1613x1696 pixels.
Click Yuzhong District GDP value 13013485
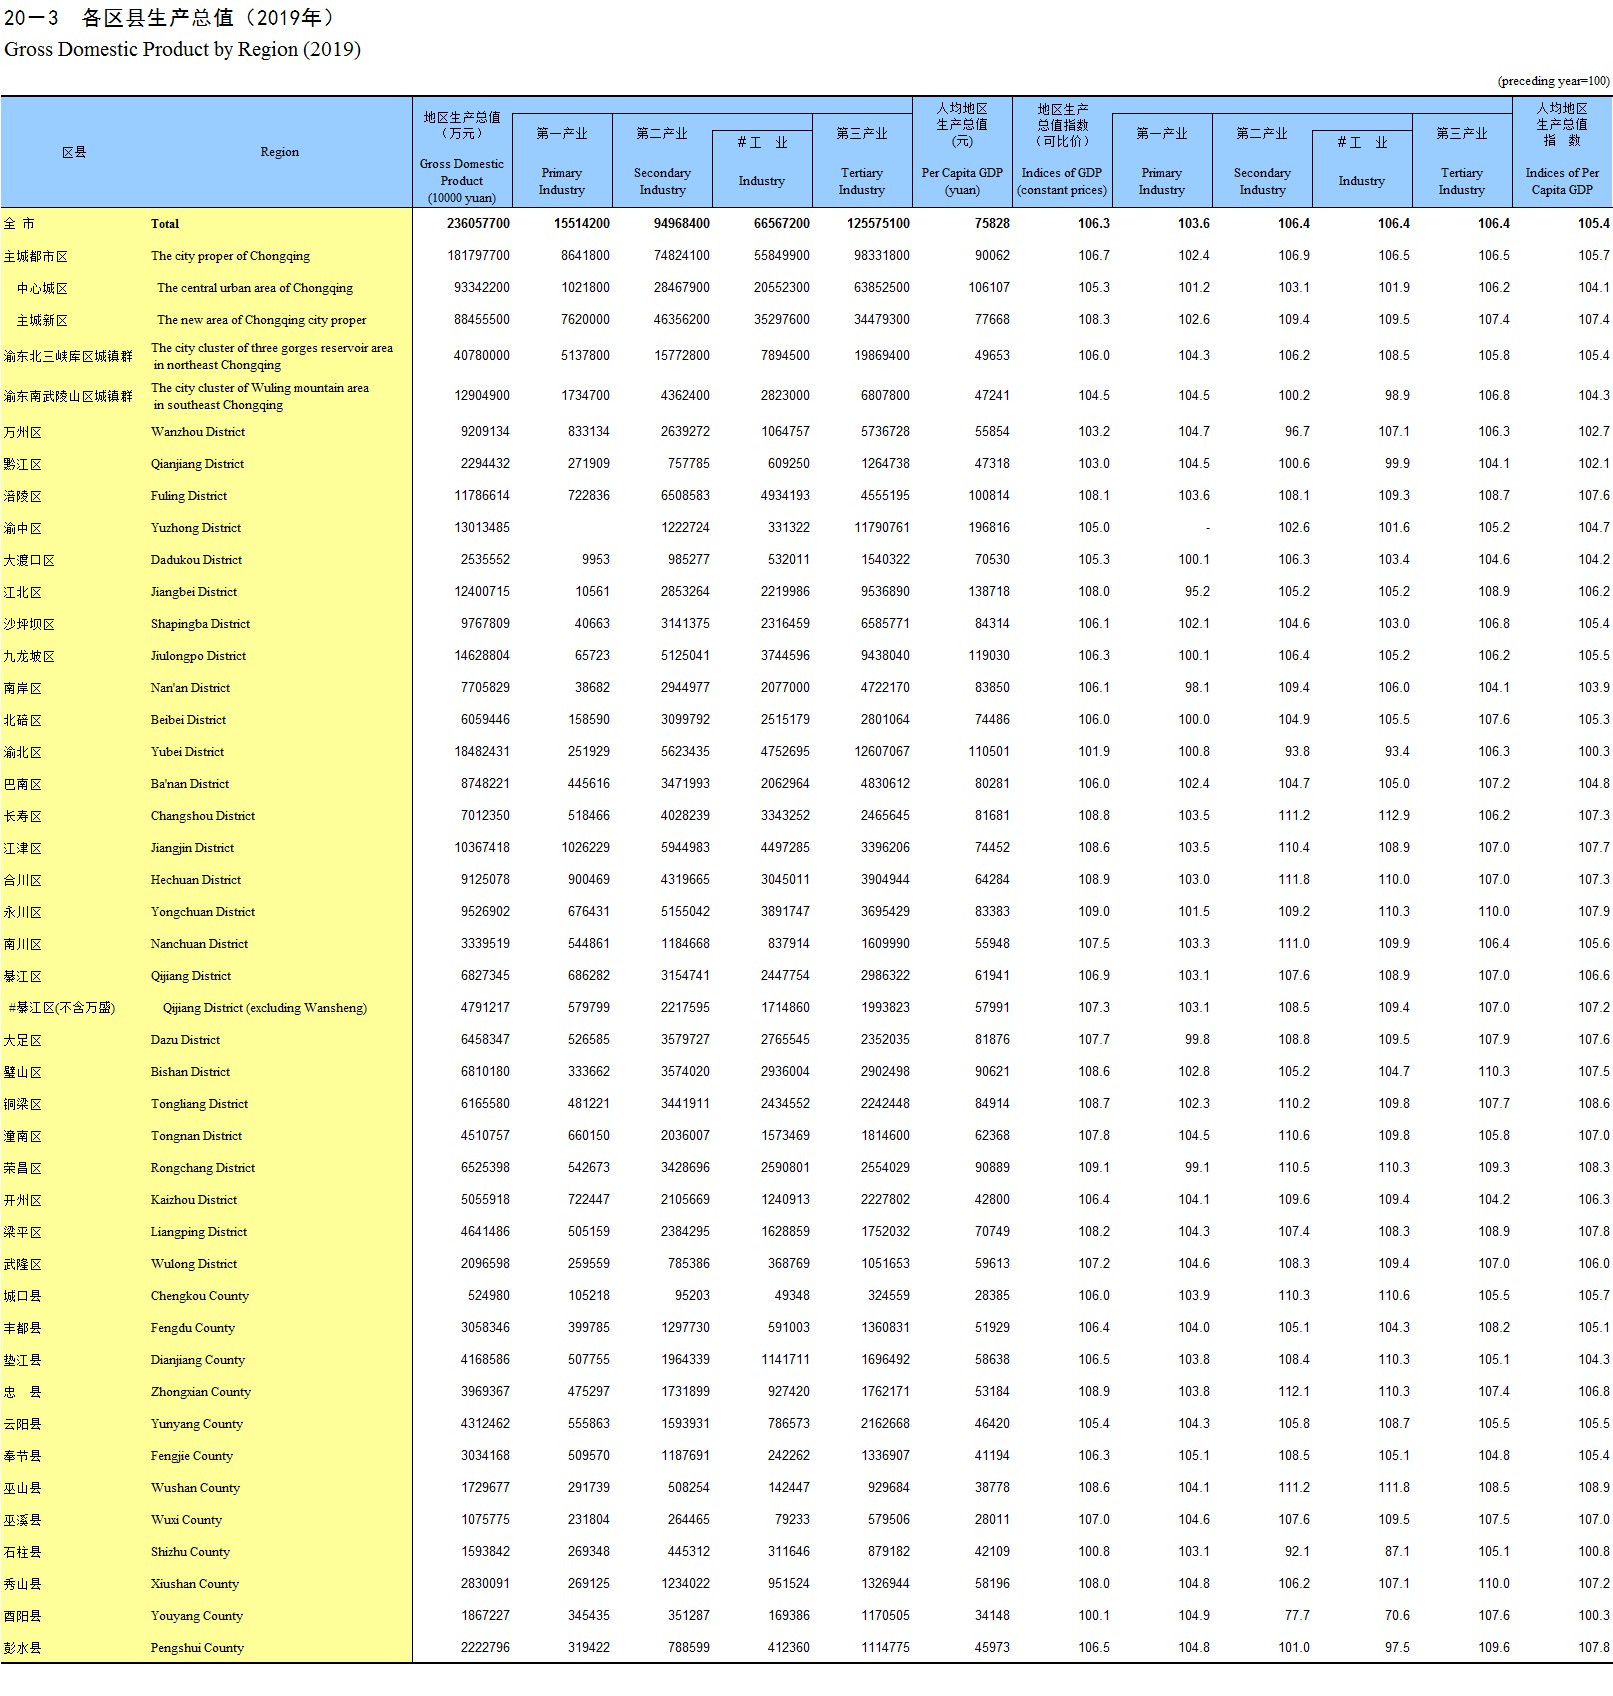click(482, 528)
